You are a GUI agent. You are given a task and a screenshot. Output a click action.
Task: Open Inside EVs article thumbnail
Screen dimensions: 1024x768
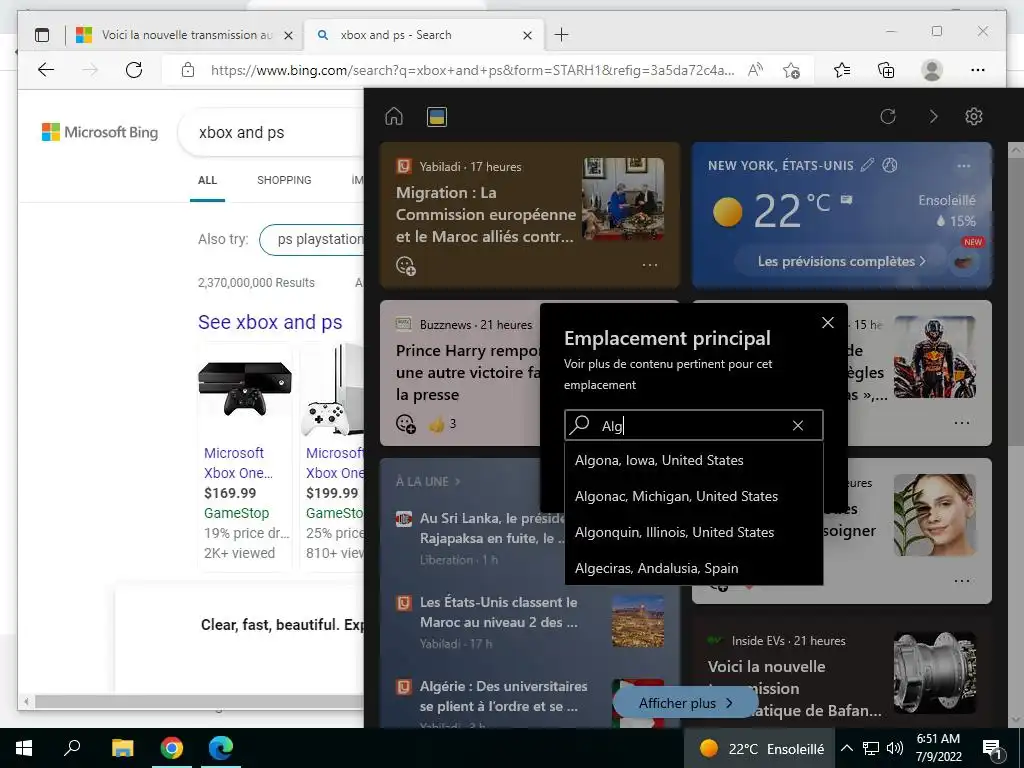pyautogui.click(x=935, y=673)
